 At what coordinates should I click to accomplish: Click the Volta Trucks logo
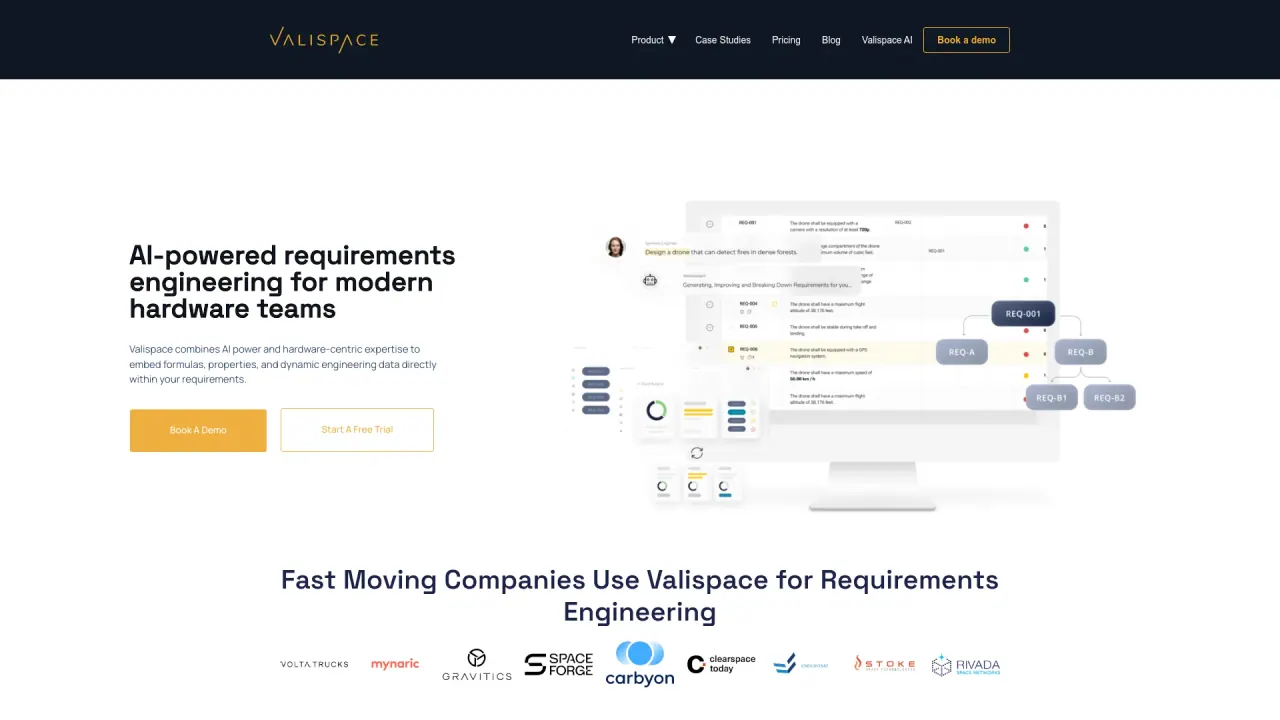(314, 664)
